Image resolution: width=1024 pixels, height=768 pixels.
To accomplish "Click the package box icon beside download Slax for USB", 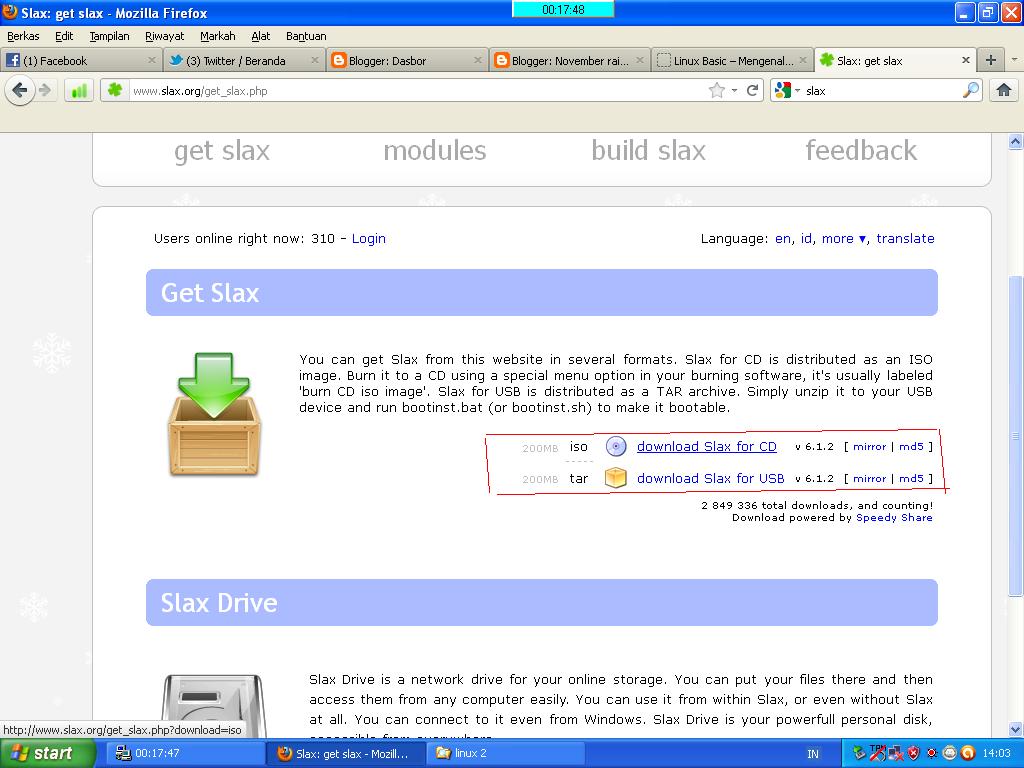I will click(x=614, y=478).
